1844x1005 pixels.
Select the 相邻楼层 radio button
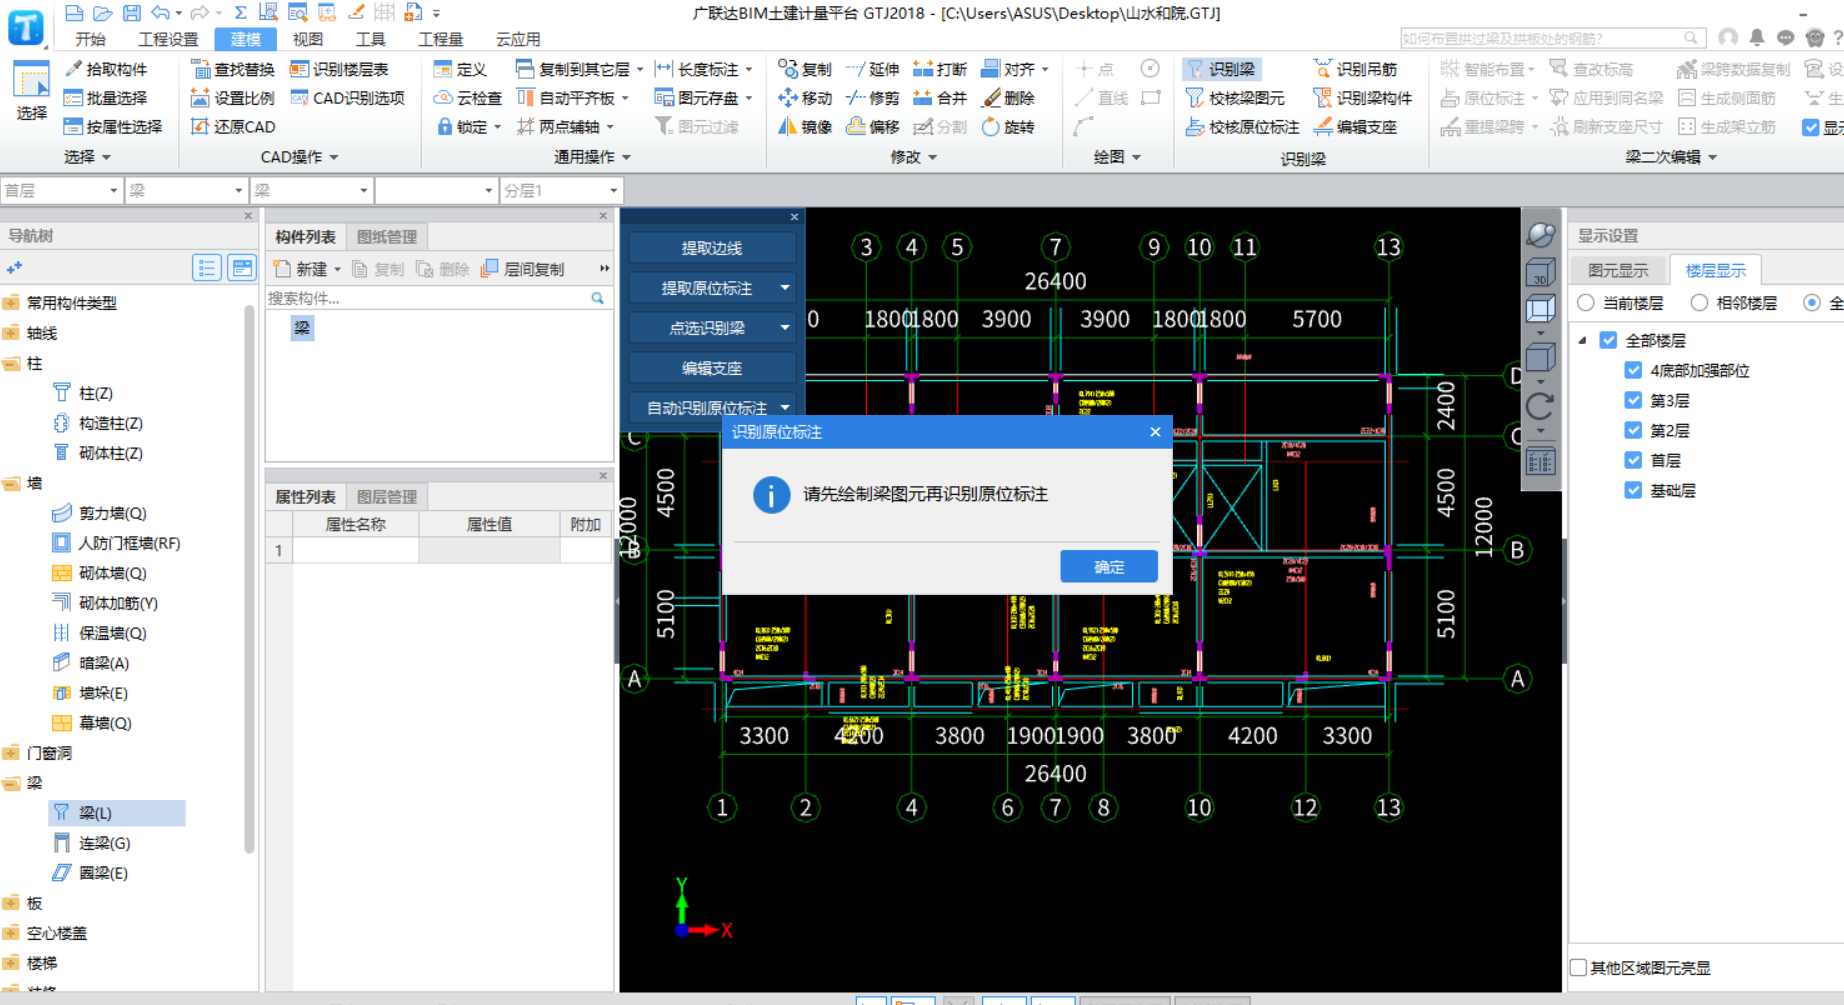tap(1699, 303)
